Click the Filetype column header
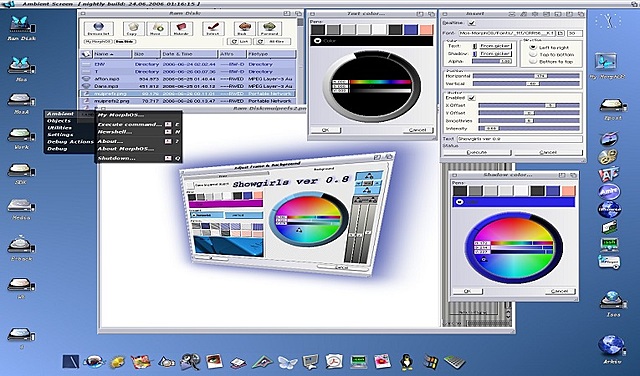This screenshot has height=376, width=640. click(x=271, y=54)
